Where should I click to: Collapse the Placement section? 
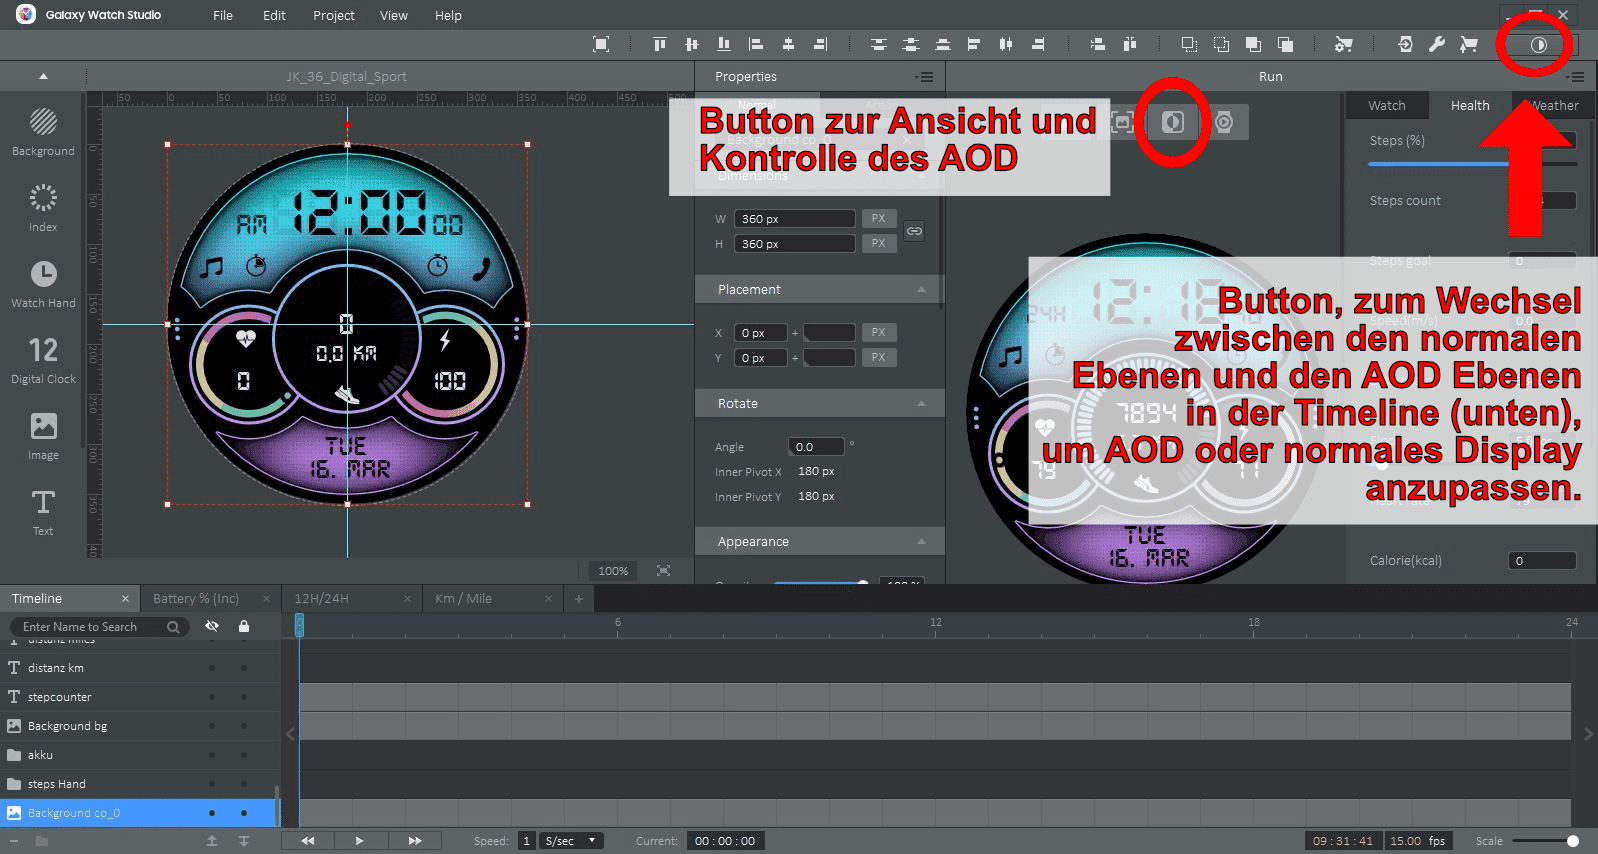coord(921,289)
